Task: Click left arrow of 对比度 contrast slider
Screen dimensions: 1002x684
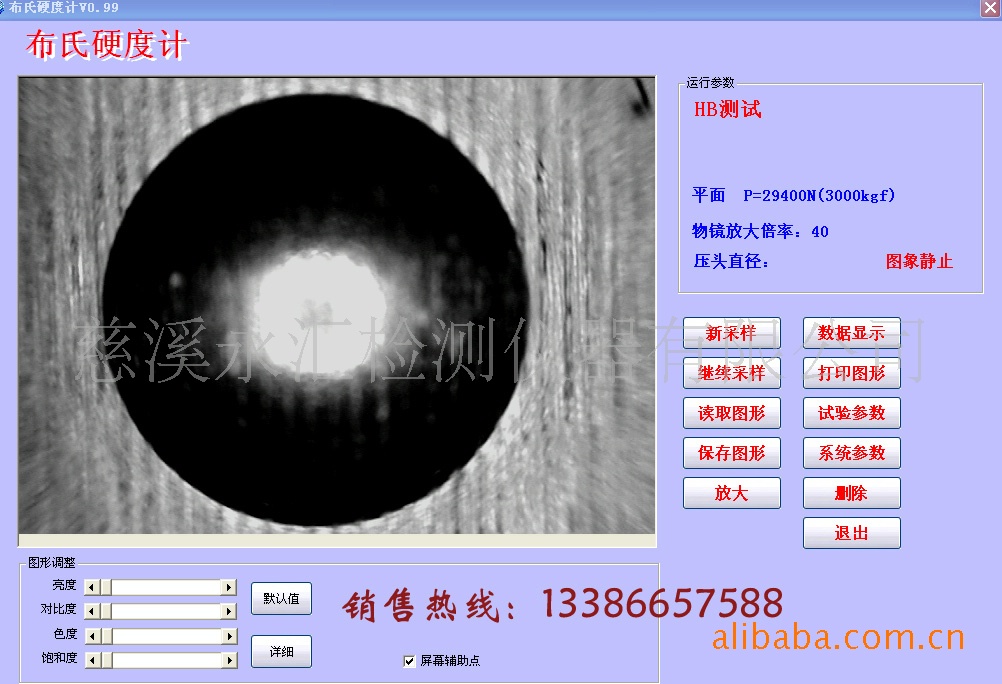Action: coord(92,611)
